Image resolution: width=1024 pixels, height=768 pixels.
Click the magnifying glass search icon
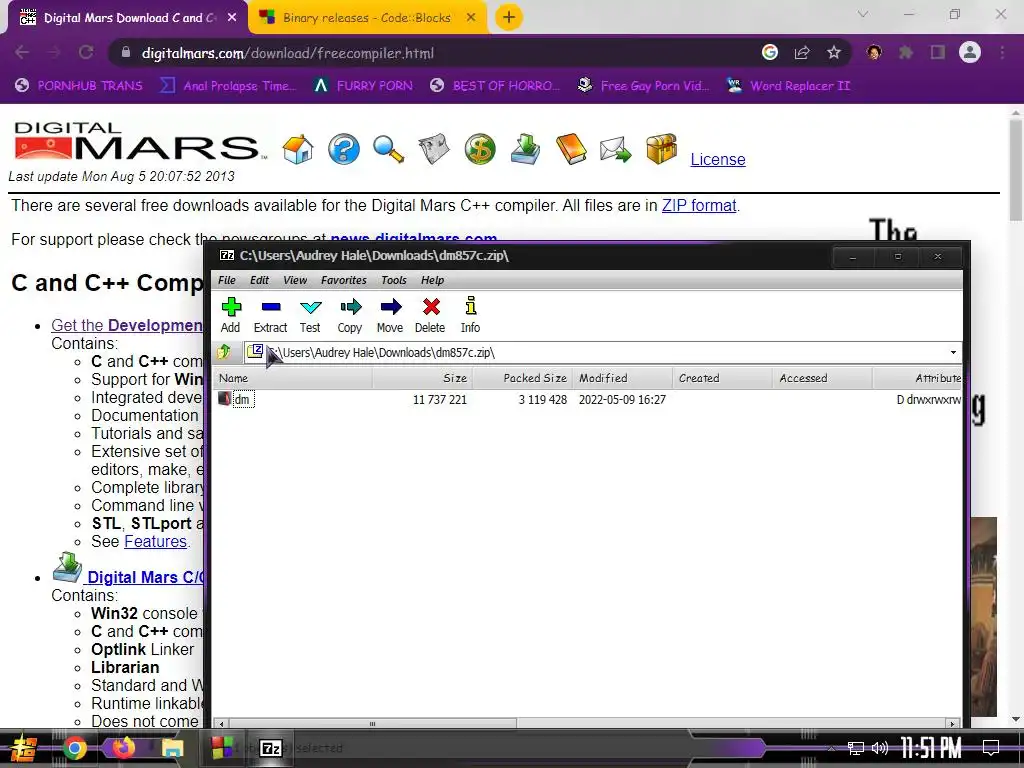pyautogui.click(x=389, y=149)
